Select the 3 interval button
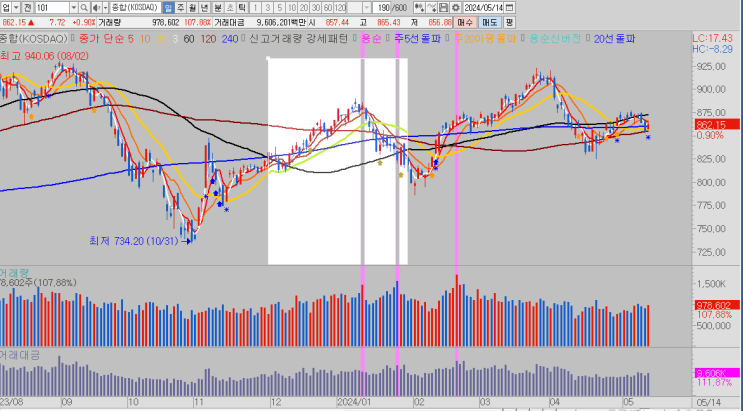The height and width of the screenshot is (411, 743). 268,8
